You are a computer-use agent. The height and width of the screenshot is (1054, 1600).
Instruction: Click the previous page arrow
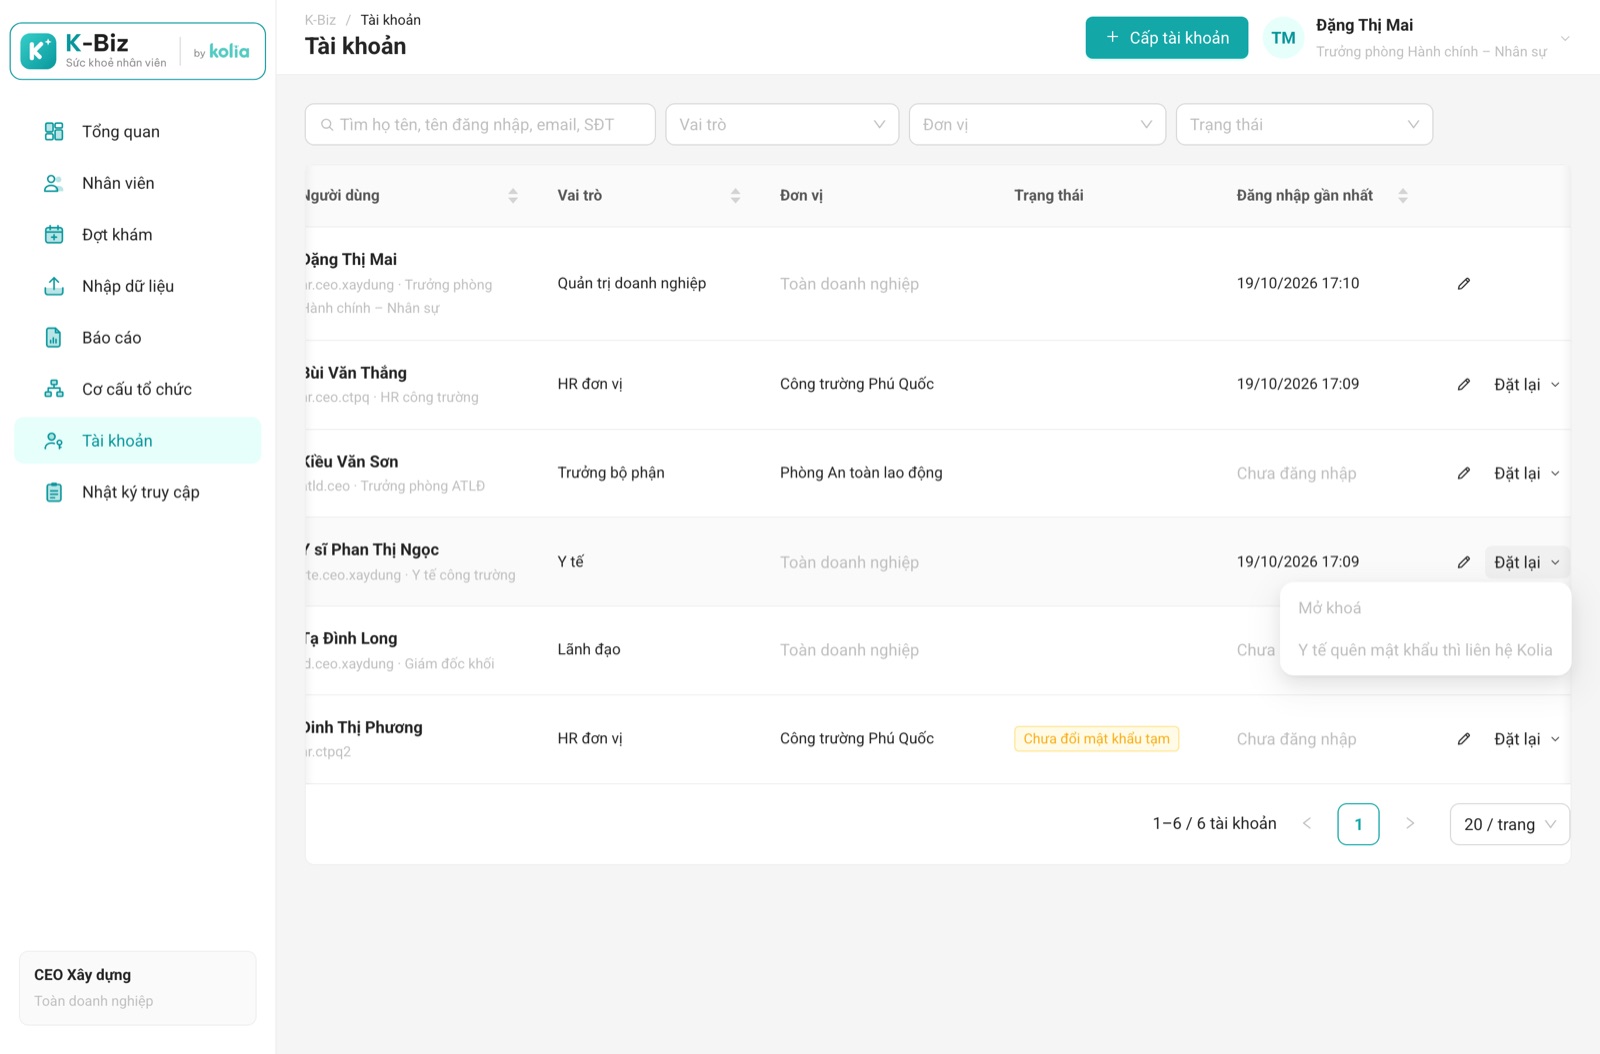coord(1307,824)
